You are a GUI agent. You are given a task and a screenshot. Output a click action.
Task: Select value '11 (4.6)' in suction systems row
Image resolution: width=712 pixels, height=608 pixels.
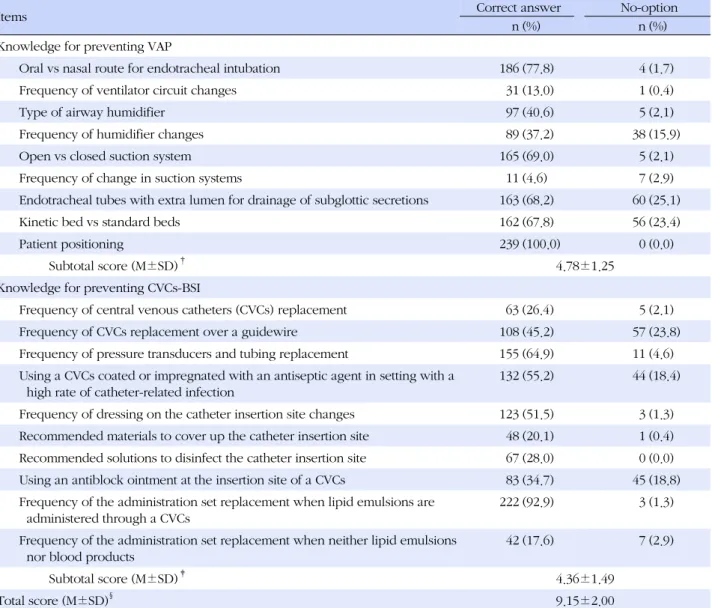click(x=527, y=178)
